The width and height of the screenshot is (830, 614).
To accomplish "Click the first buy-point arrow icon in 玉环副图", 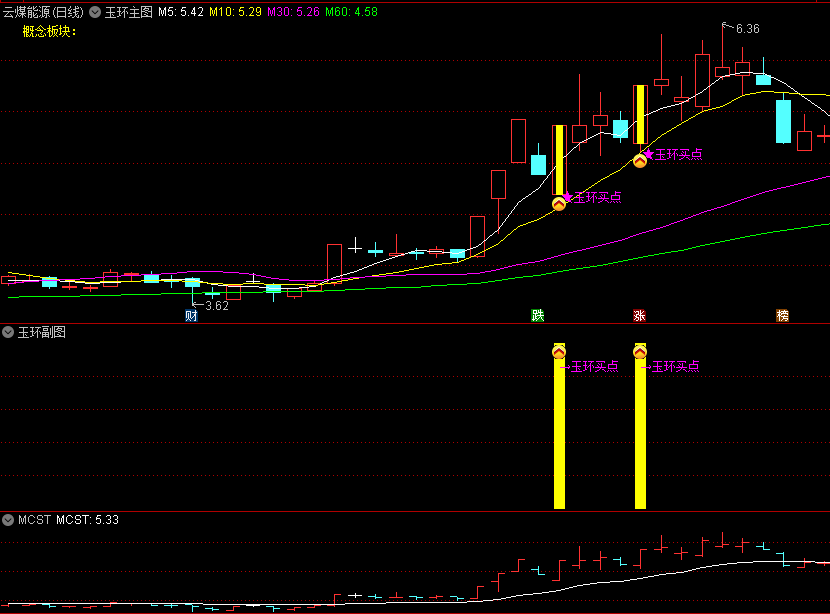I will tap(559, 352).
